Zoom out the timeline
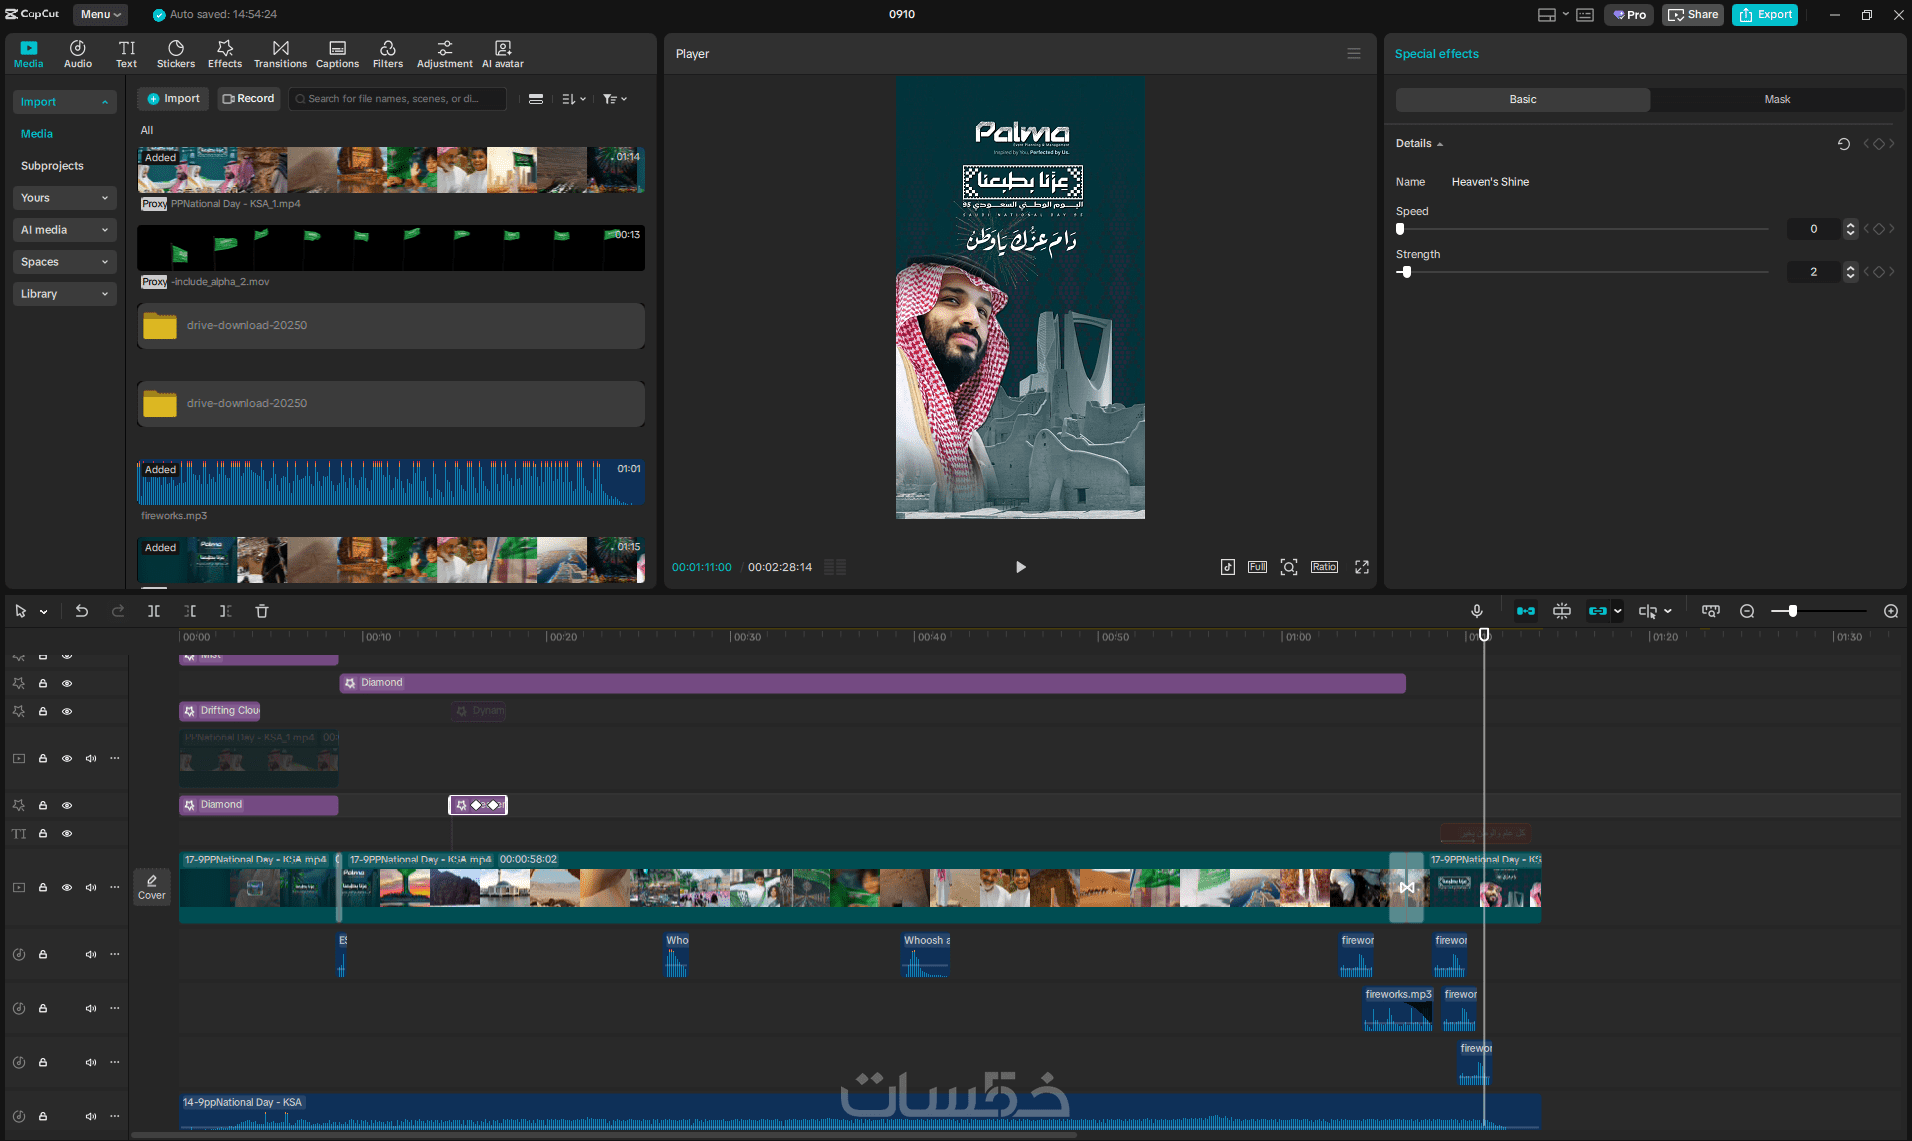 [1747, 611]
